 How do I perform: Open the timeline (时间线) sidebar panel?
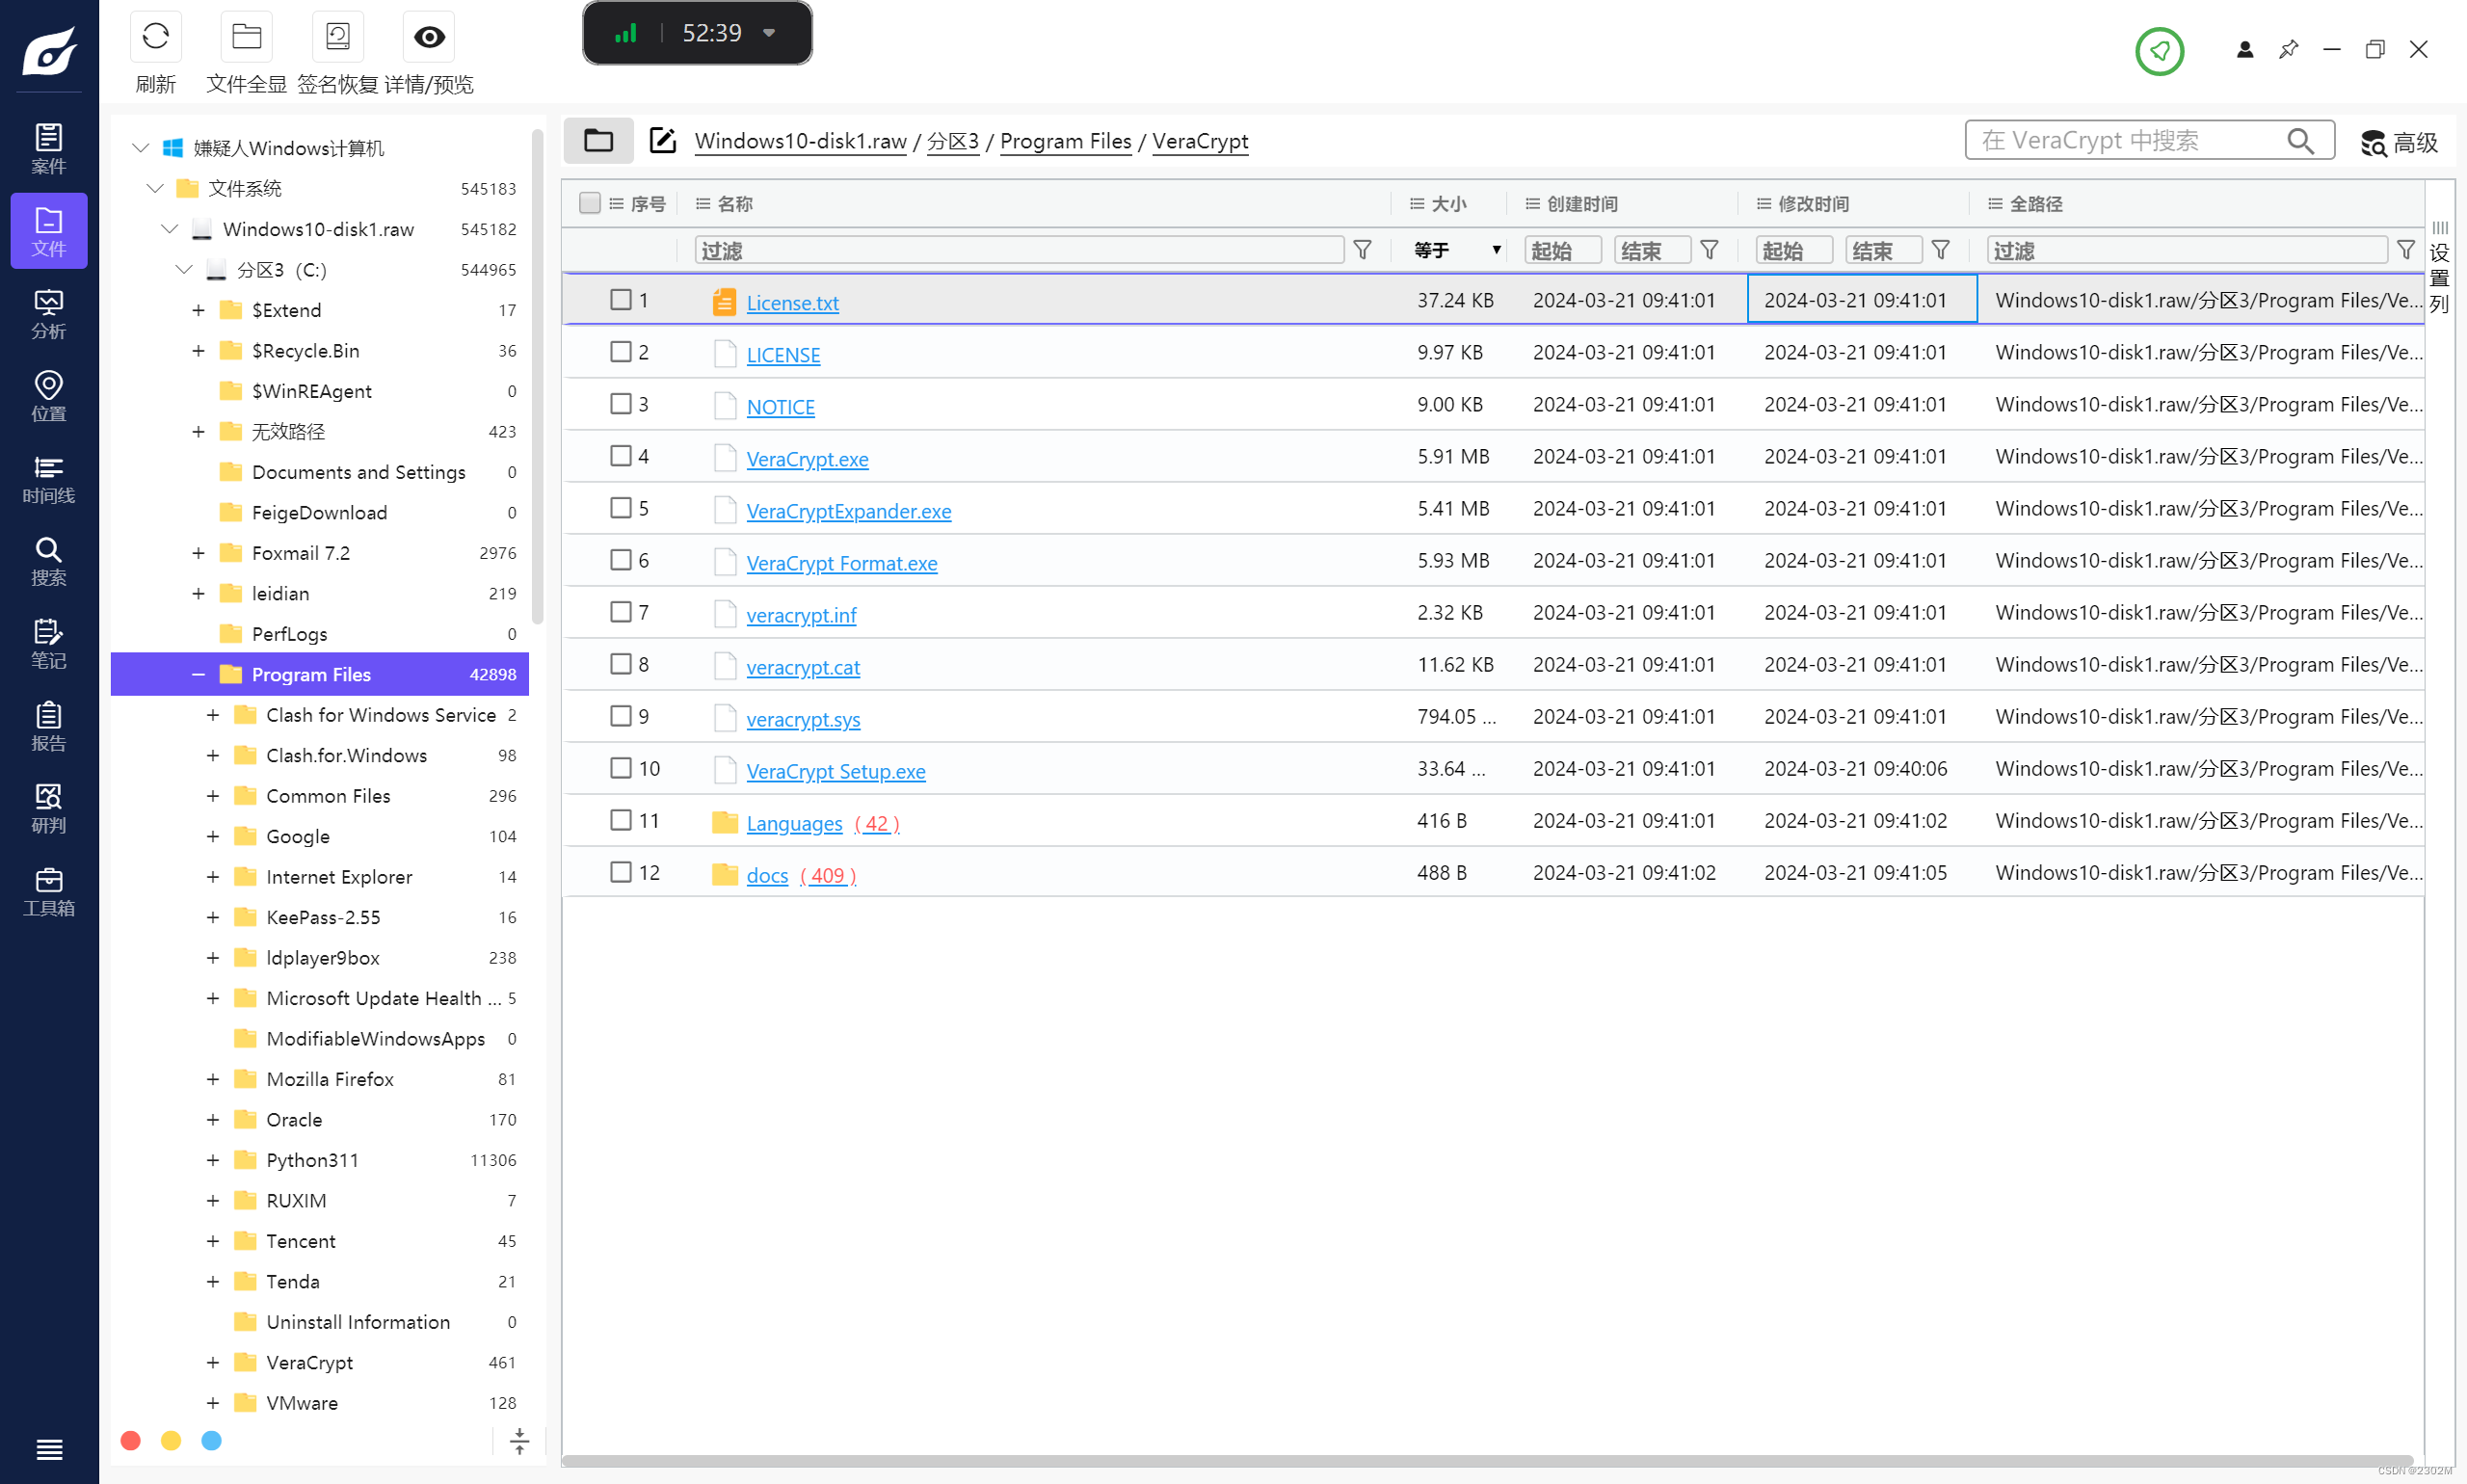point(48,478)
